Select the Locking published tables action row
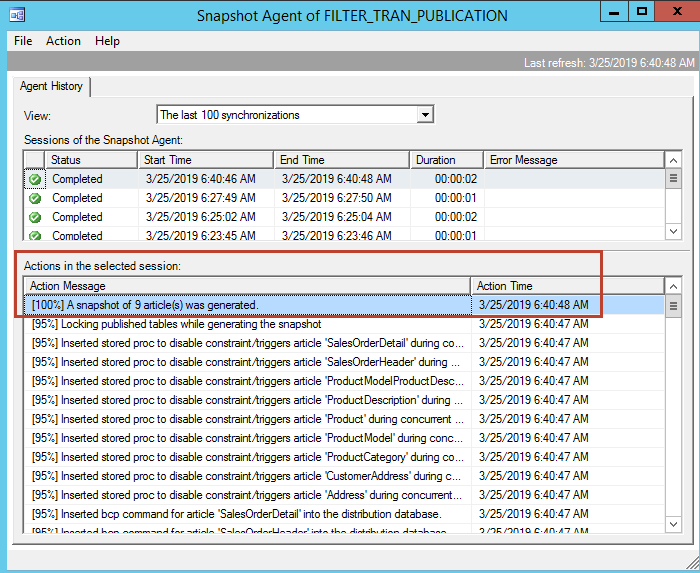Viewport: 700px width, 573px height. point(247,324)
